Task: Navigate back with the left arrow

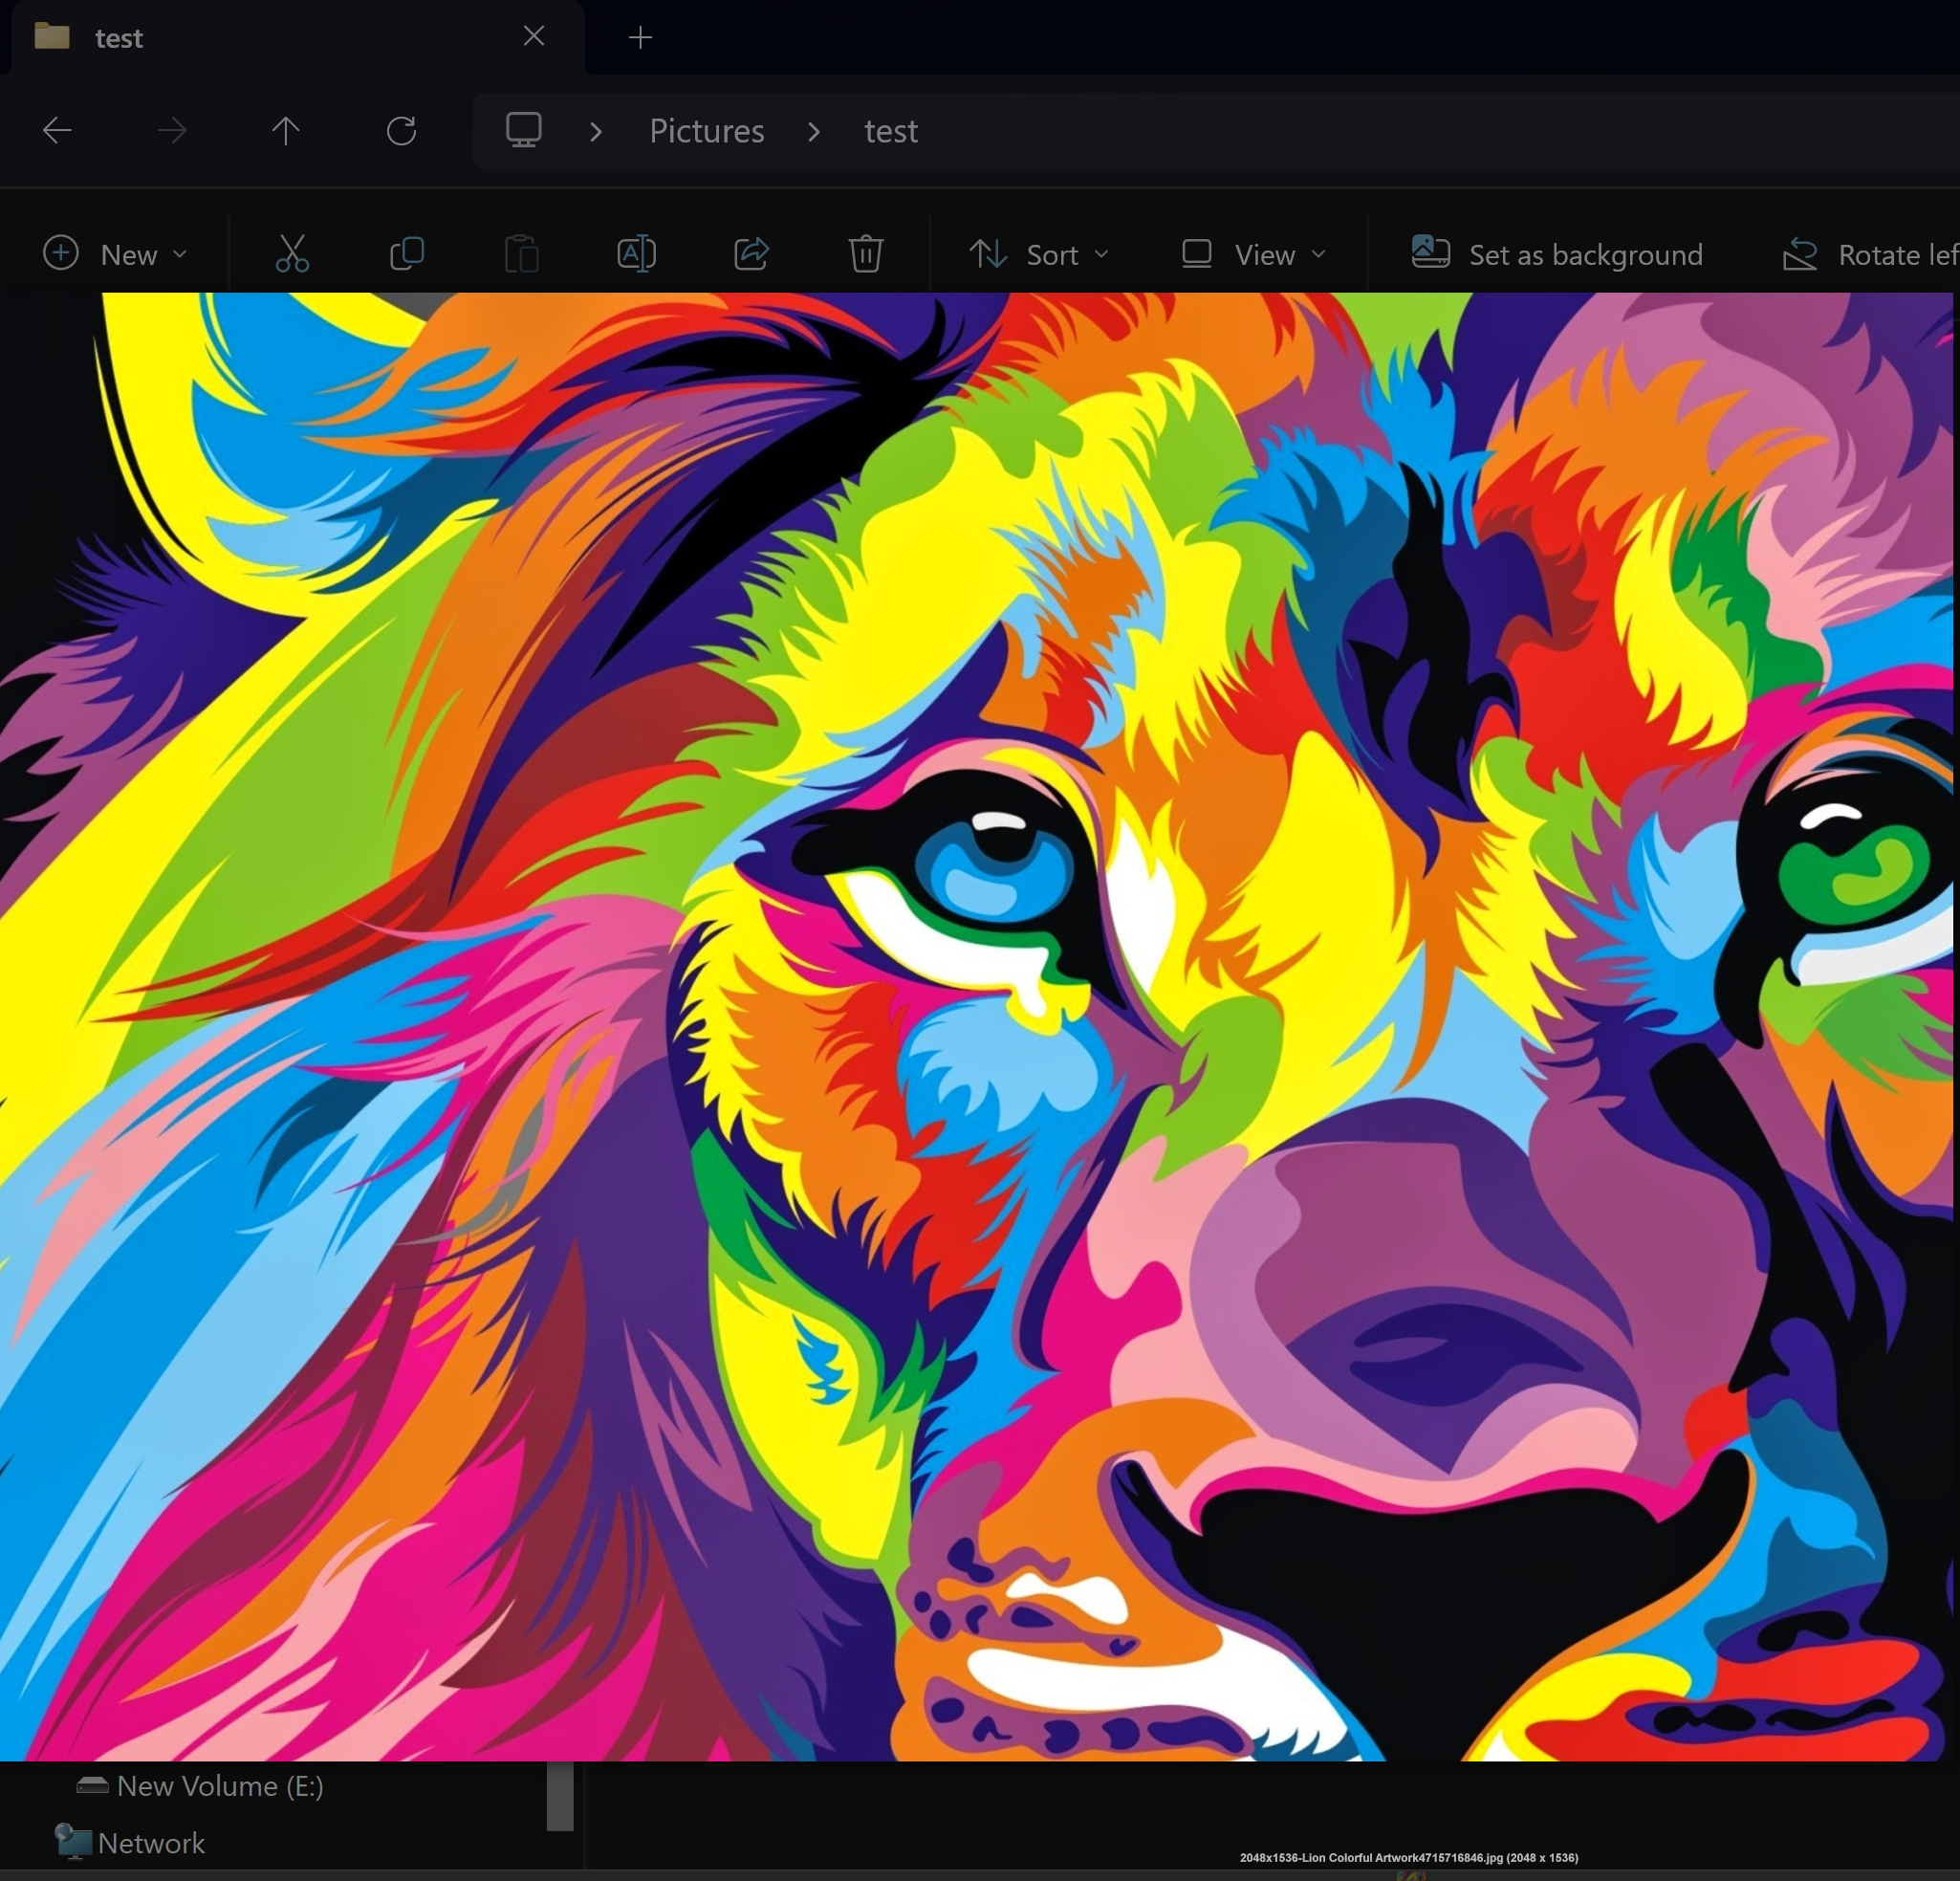Action: (x=57, y=130)
